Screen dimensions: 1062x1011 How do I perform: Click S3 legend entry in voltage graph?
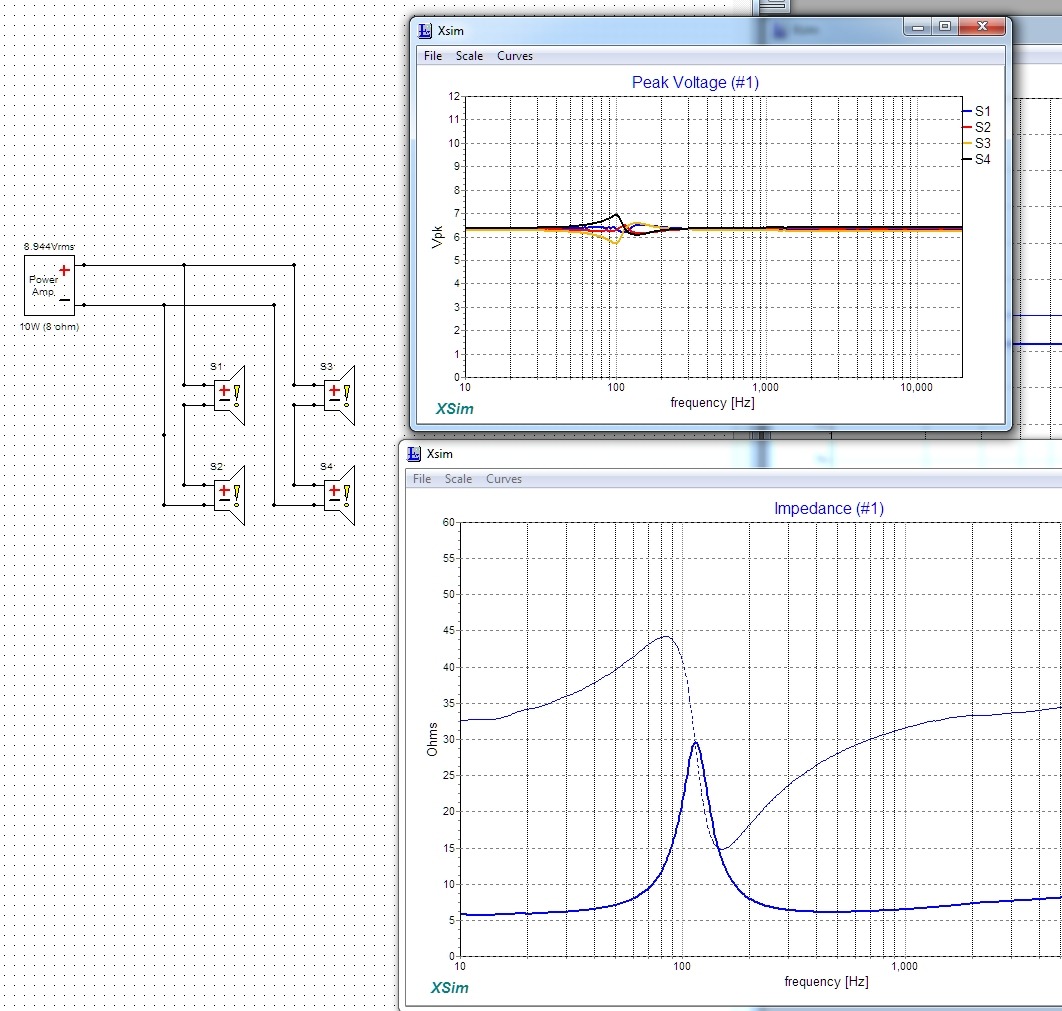(976, 144)
